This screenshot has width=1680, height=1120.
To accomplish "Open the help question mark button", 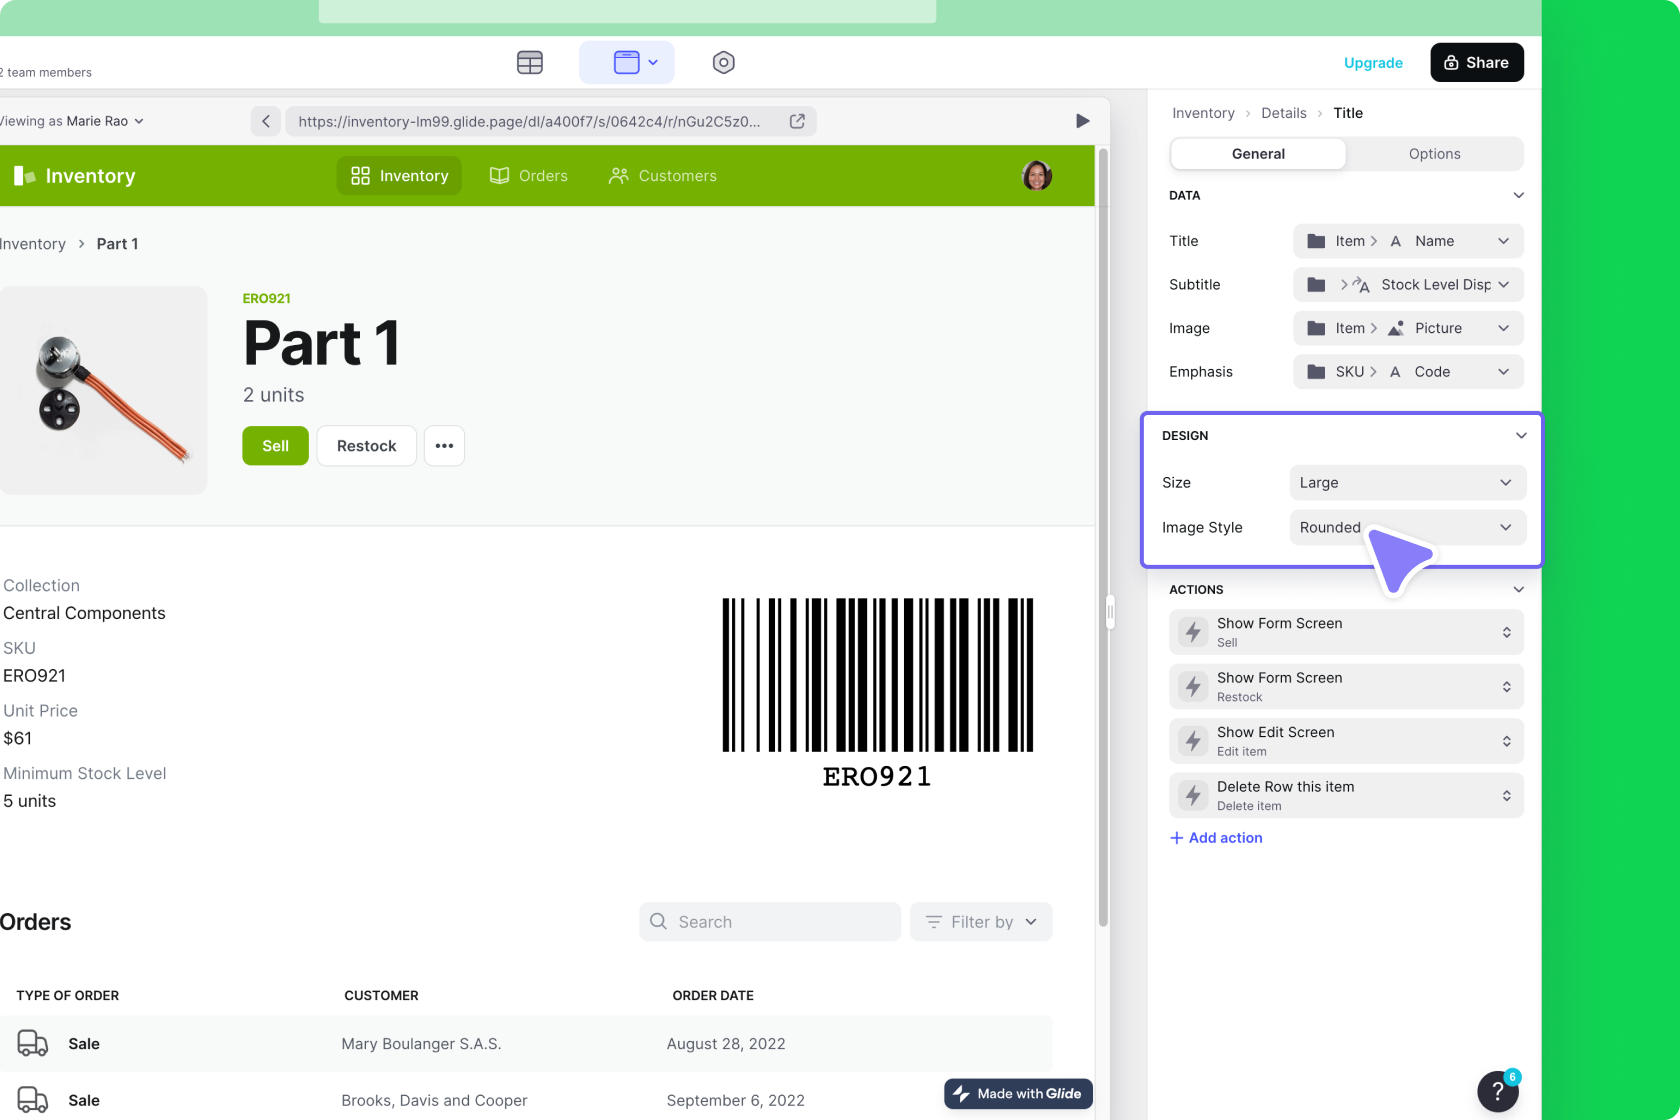I will pyautogui.click(x=1497, y=1091).
